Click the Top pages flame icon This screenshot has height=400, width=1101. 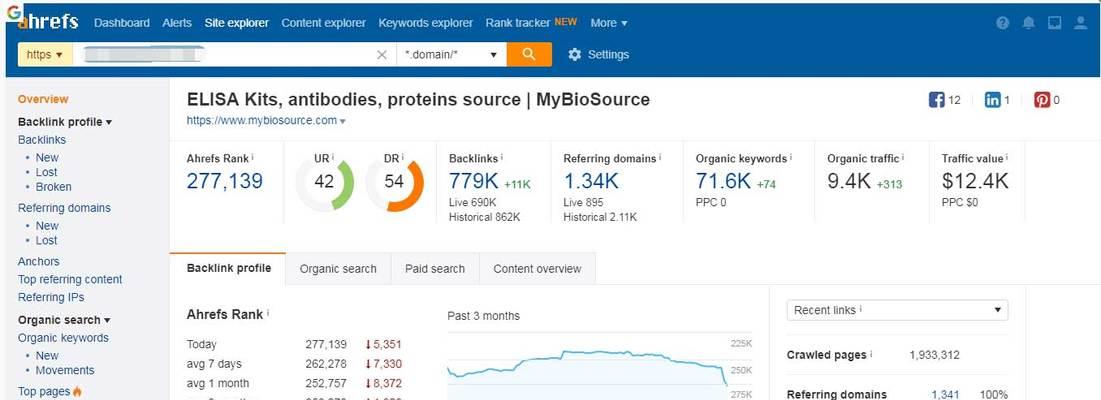pyautogui.click(x=77, y=392)
